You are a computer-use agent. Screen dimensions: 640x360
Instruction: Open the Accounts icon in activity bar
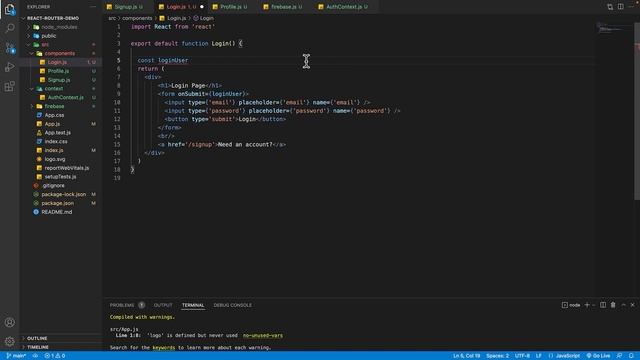9,322
